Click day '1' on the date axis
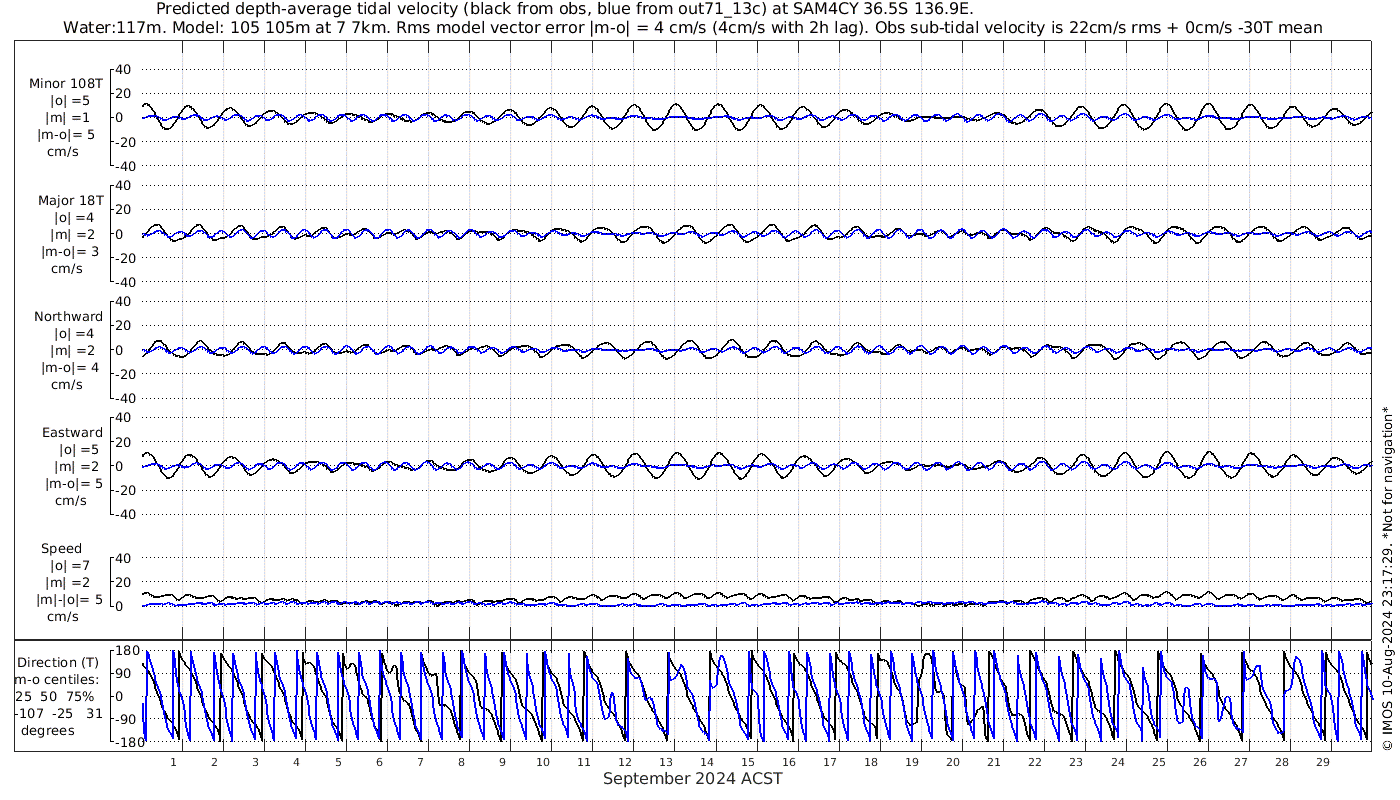Image resolution: width=1400 pixels, height=800 pixels. click(173, 762)
